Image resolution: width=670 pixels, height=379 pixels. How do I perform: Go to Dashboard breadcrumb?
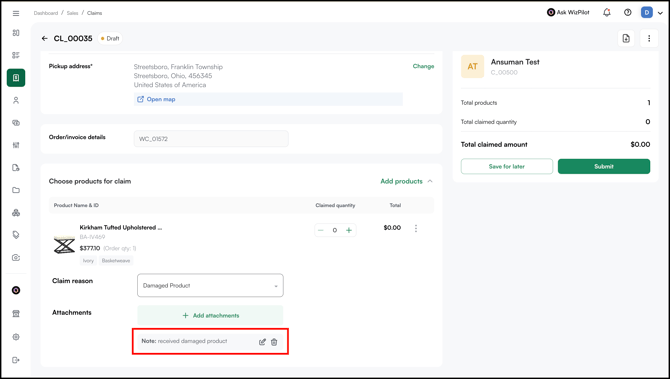coord(46,13)
